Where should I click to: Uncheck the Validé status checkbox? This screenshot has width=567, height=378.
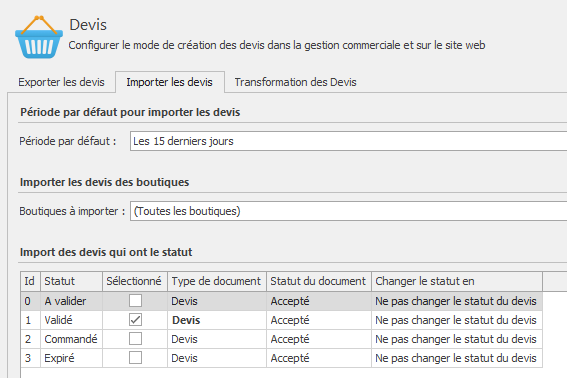(x=135, y=320)
